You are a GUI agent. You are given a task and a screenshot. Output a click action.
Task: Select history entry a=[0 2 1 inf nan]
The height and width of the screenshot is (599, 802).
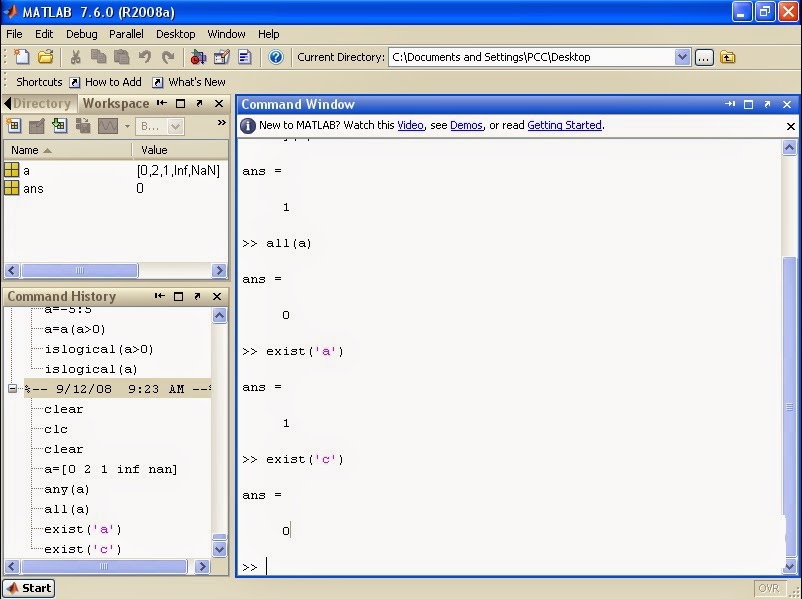(110, 470)
